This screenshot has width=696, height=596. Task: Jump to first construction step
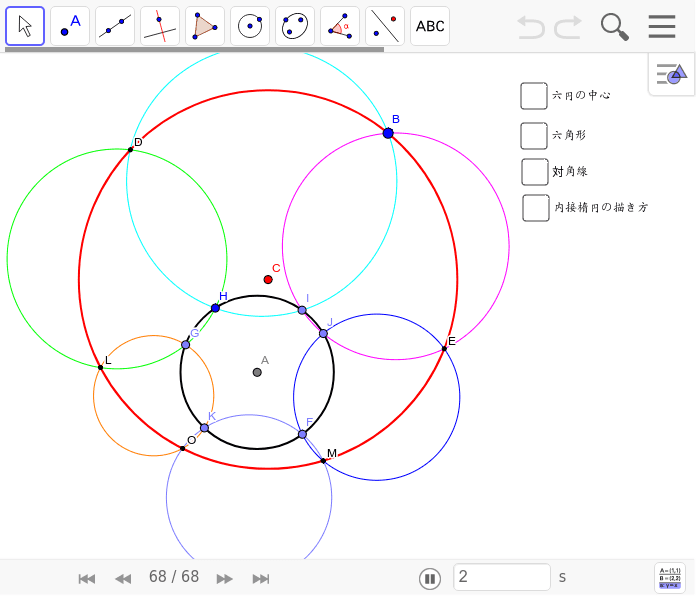pyautogui.click(x=87, y=579)
